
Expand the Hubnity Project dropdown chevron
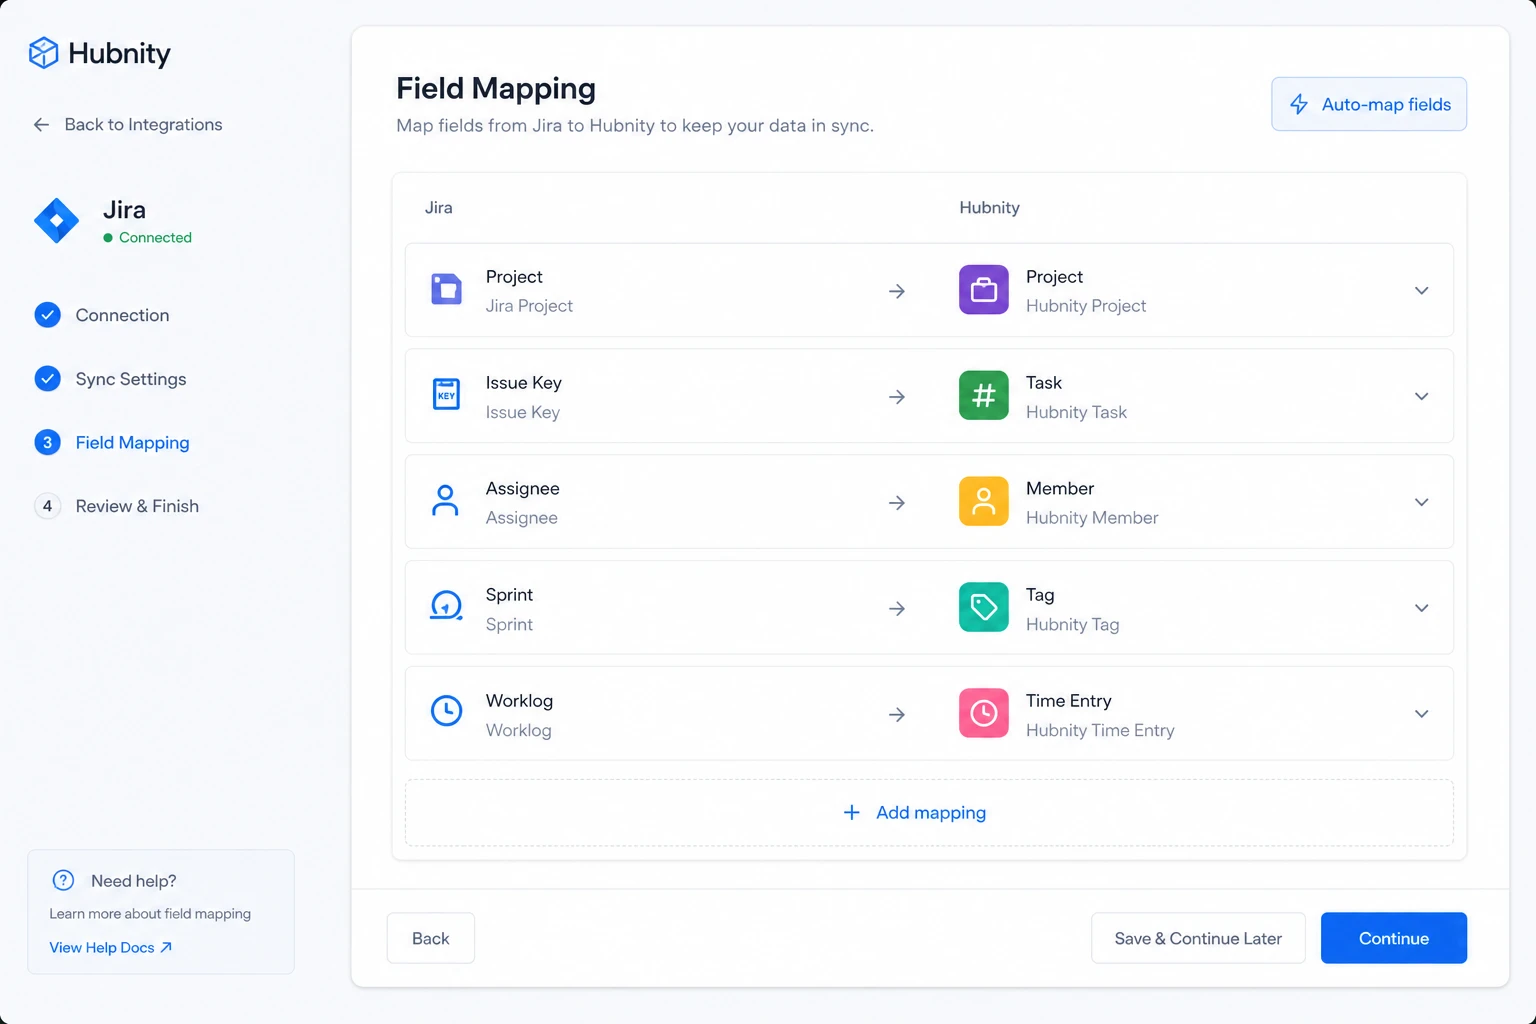(1421, 291)
